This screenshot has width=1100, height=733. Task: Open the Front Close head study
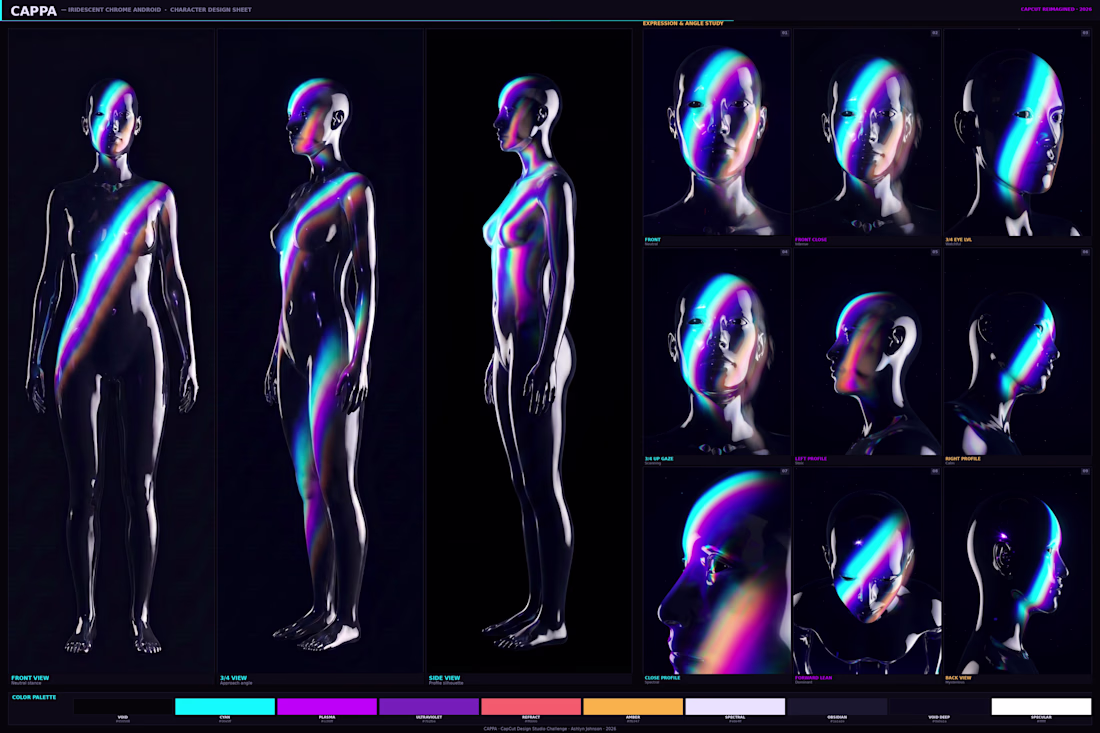[x=867, y=132]
